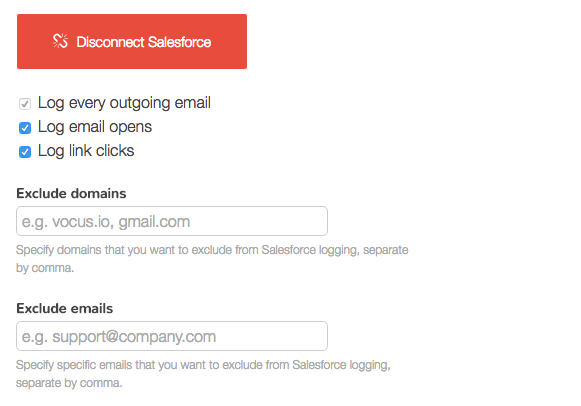Click the blue checkmark beside Log link clicks
This screenshot has width=581, height=406.
pyautogui.click(x=25, y=152)
